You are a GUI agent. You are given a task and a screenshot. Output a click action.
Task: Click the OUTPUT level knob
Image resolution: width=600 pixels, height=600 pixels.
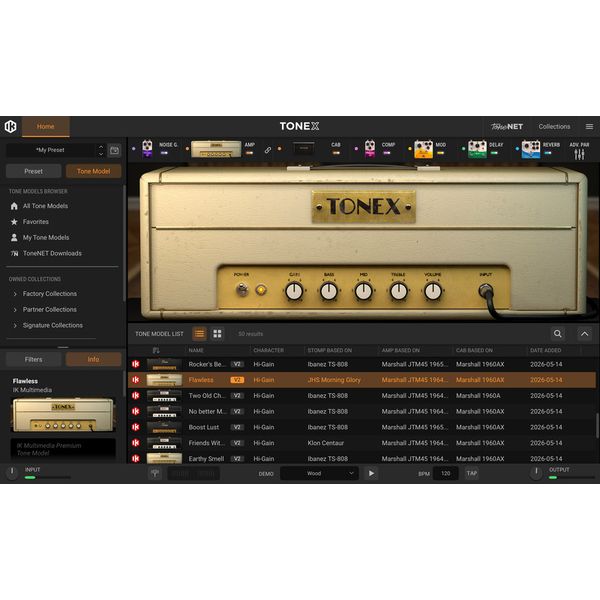coord(536,472)
